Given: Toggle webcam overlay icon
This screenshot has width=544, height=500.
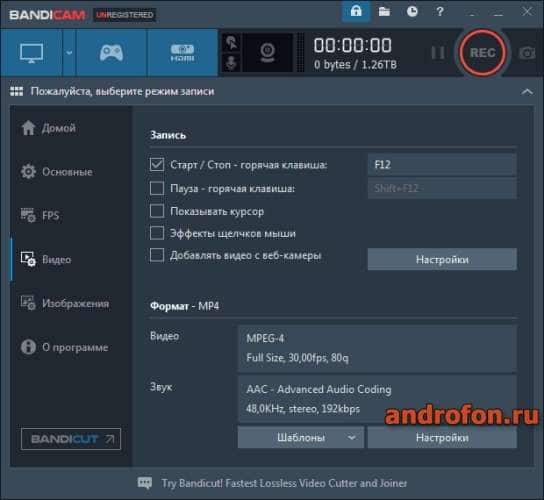Looking at the screenshot, I should point(267,53).
